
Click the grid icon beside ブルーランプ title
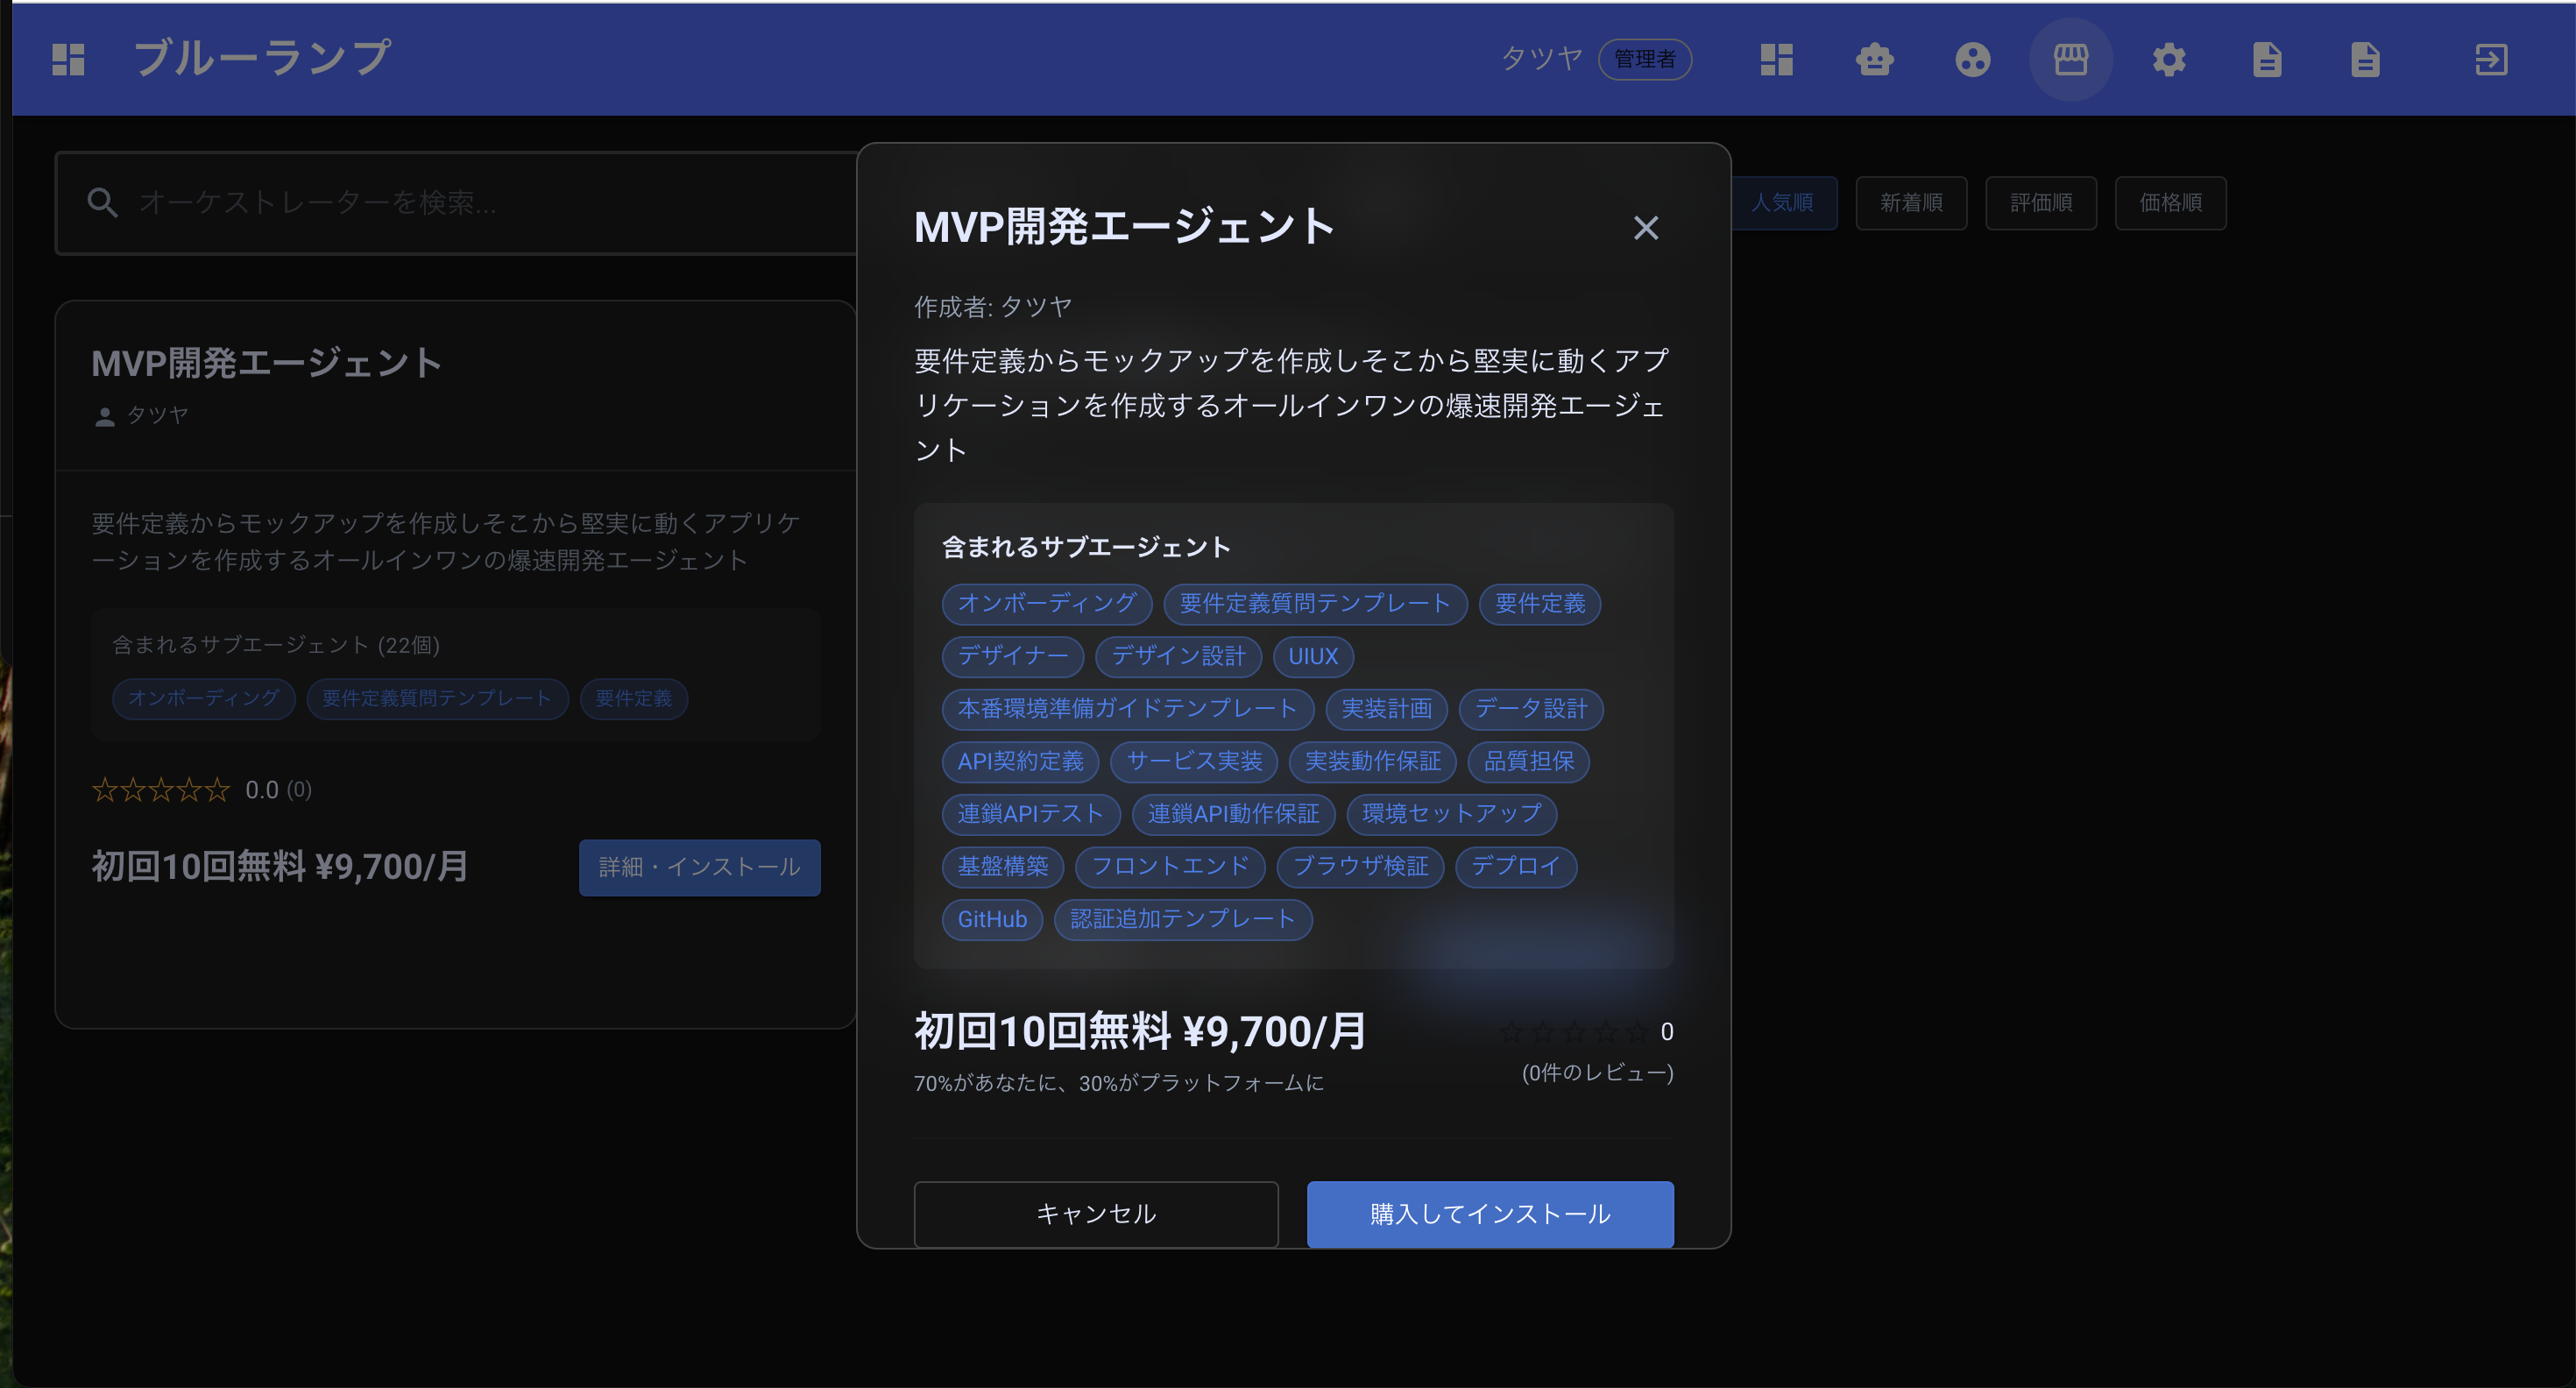(68, 60)
